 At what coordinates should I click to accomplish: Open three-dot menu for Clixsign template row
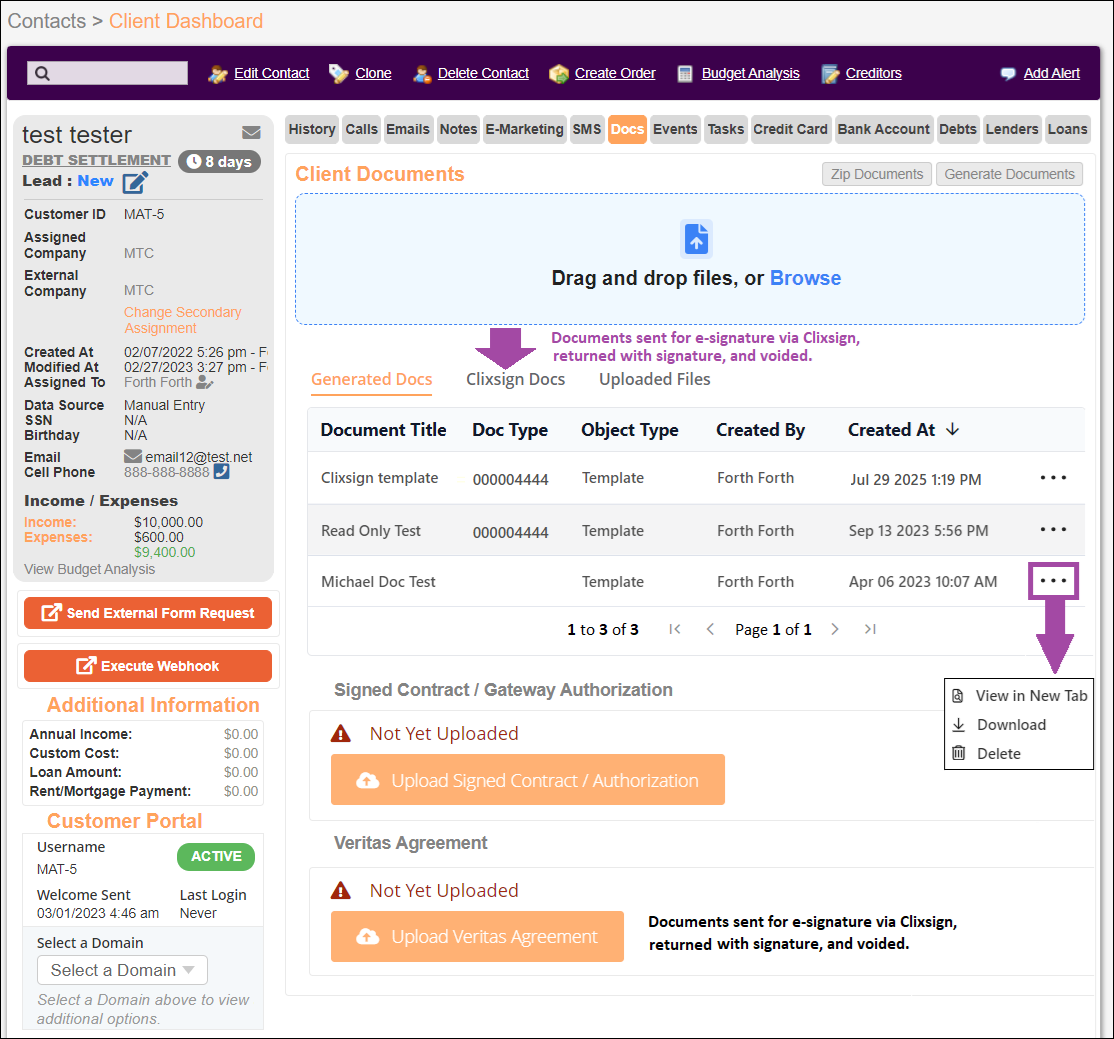[1053, 478]
